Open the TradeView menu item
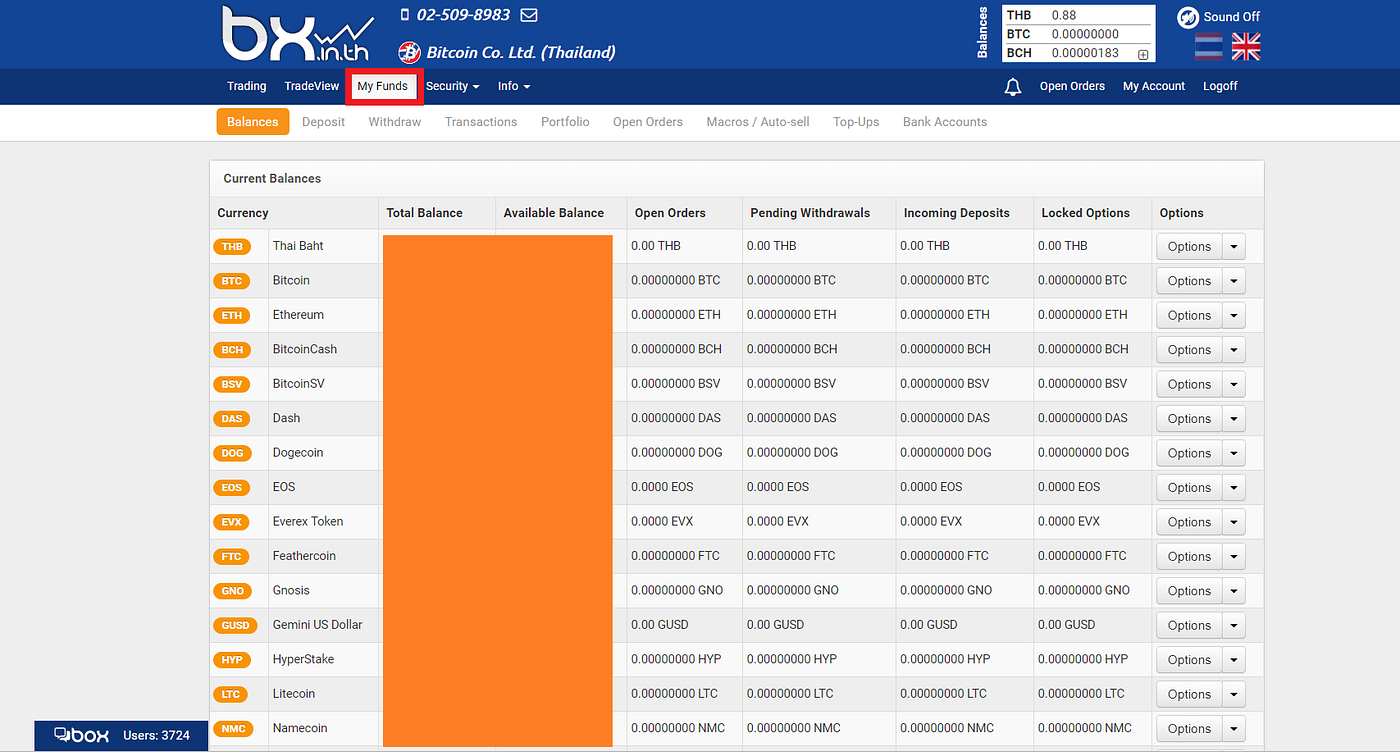The width and height of the screenshot is (1400, 755). (x=312, y=87)
